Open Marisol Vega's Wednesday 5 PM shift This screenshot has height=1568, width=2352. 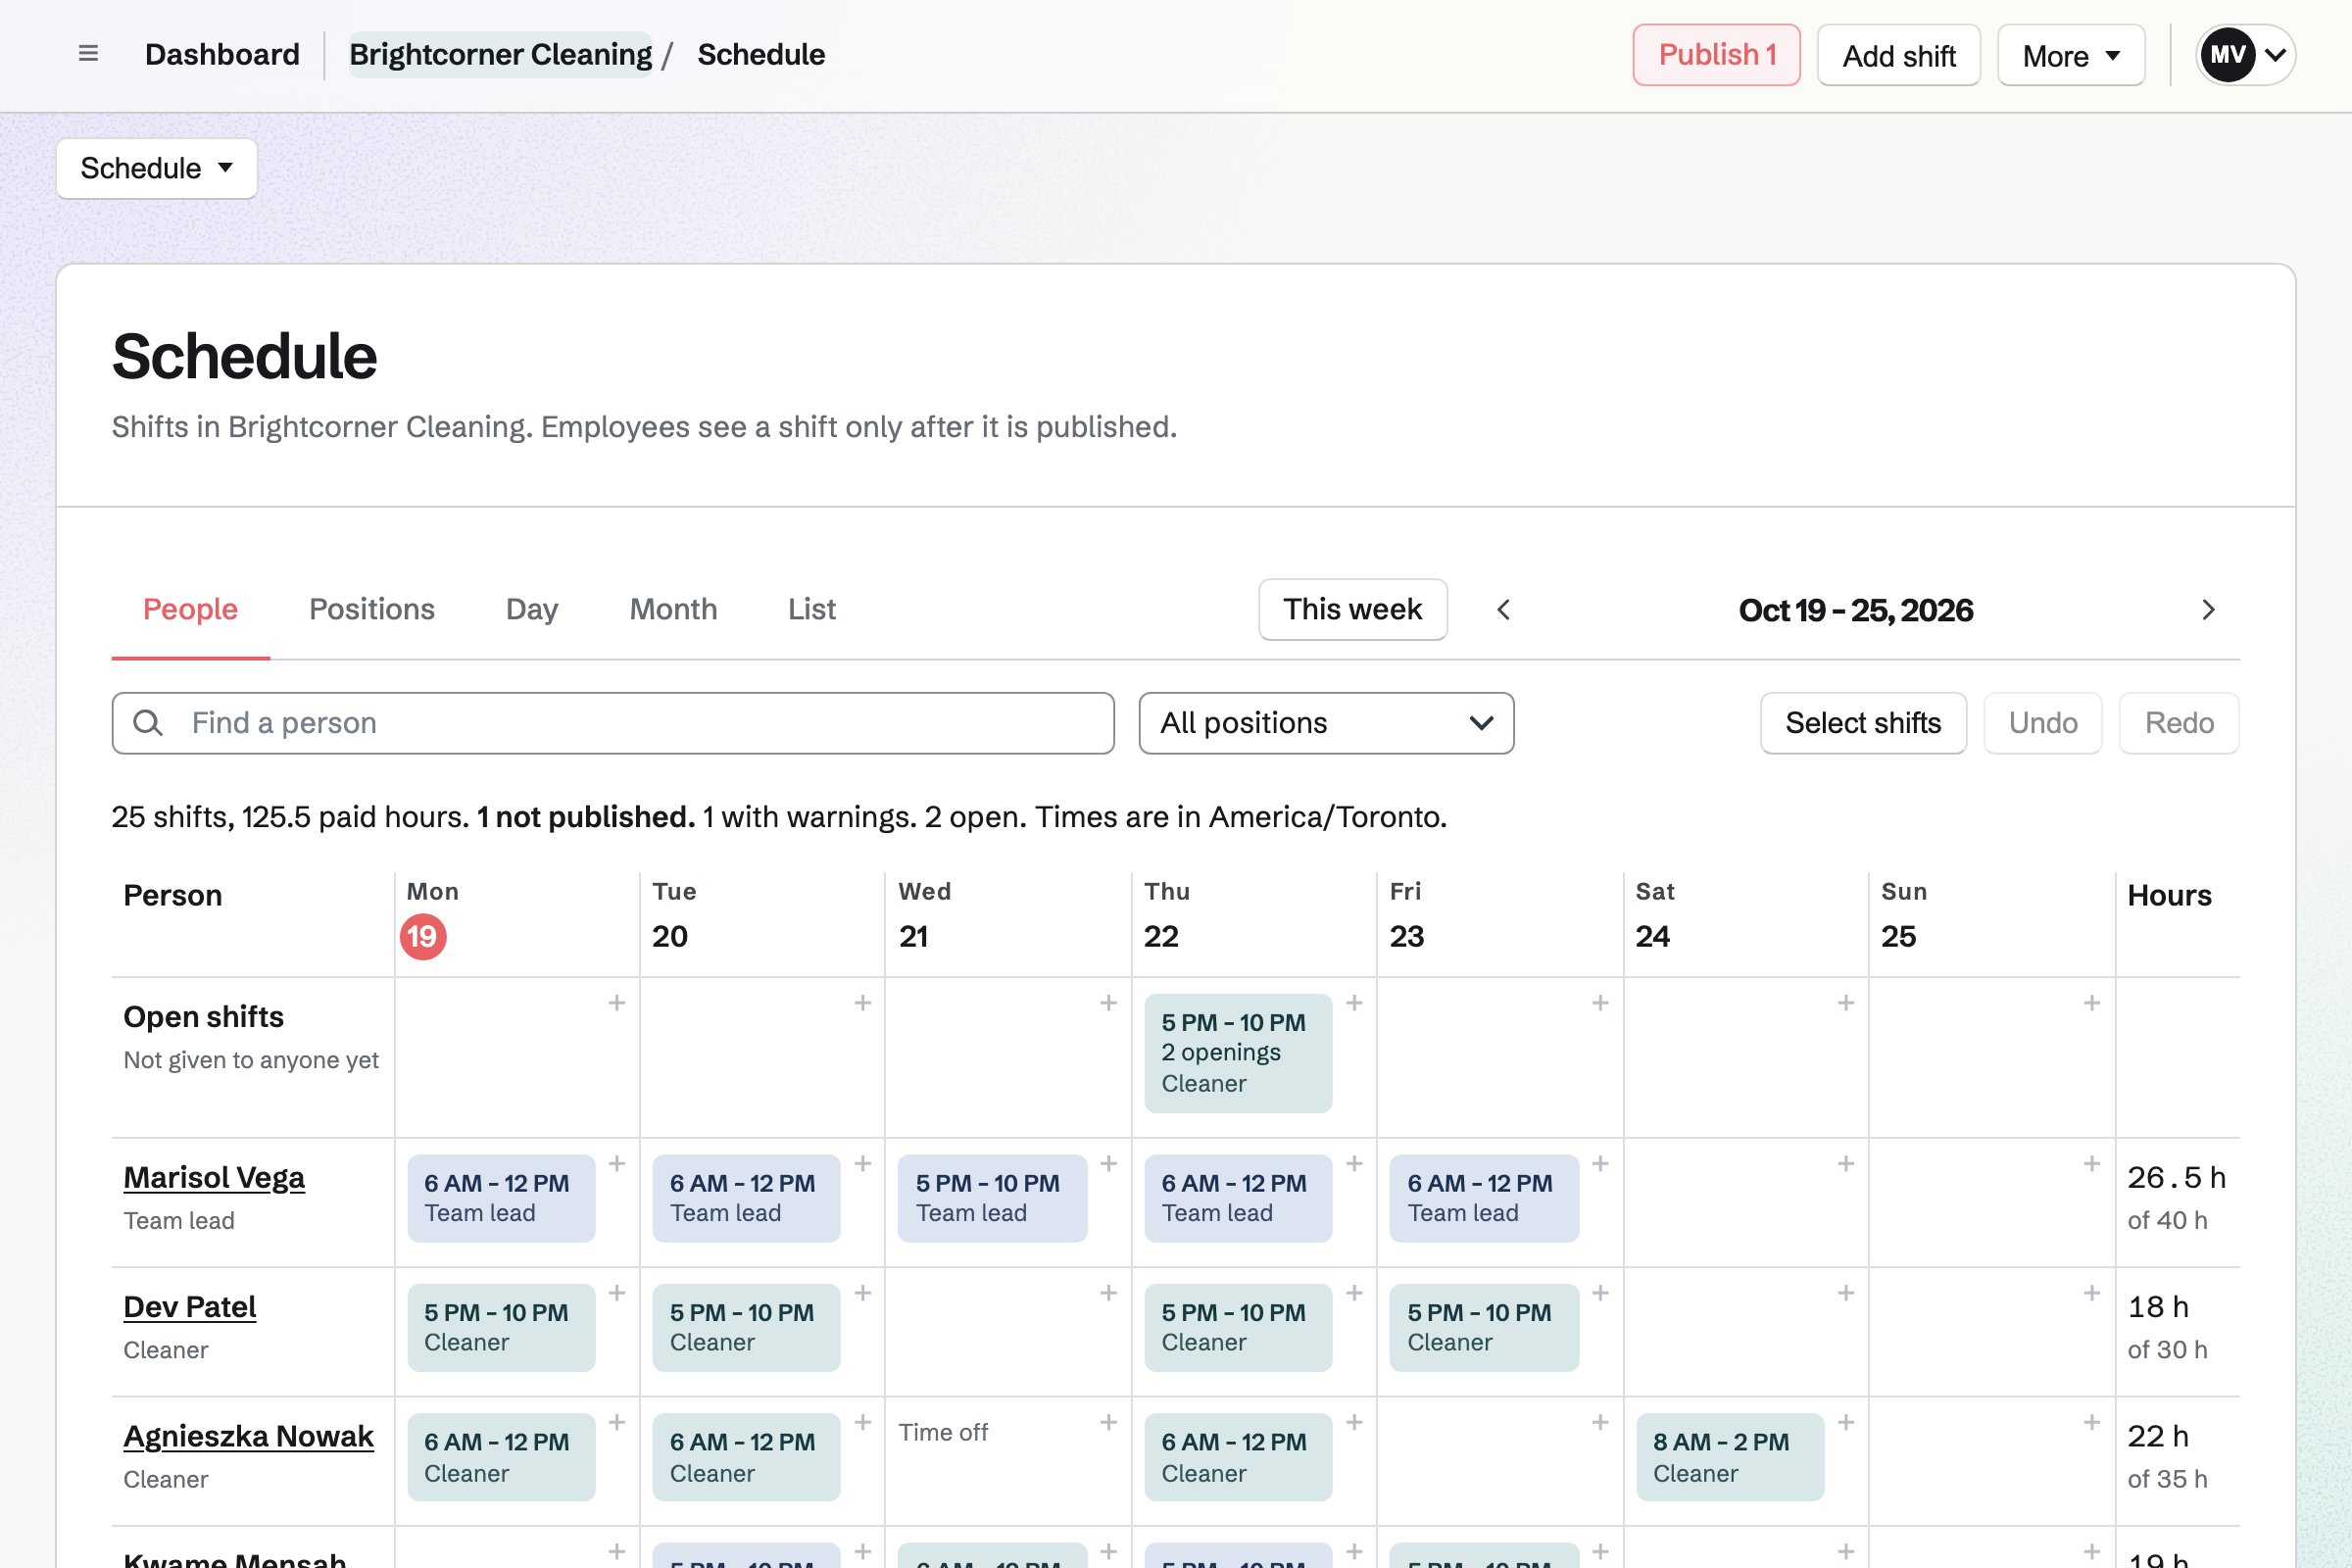coord(992,1198)
